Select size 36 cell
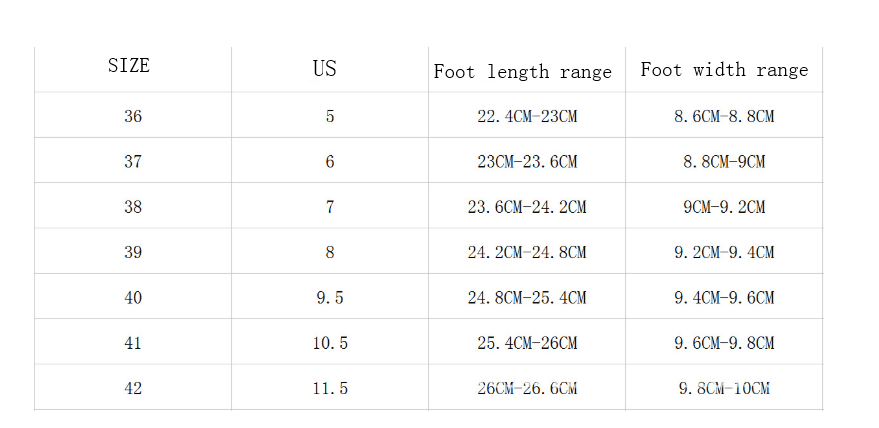This screenshot has height=428, width=879. [133, 116]
